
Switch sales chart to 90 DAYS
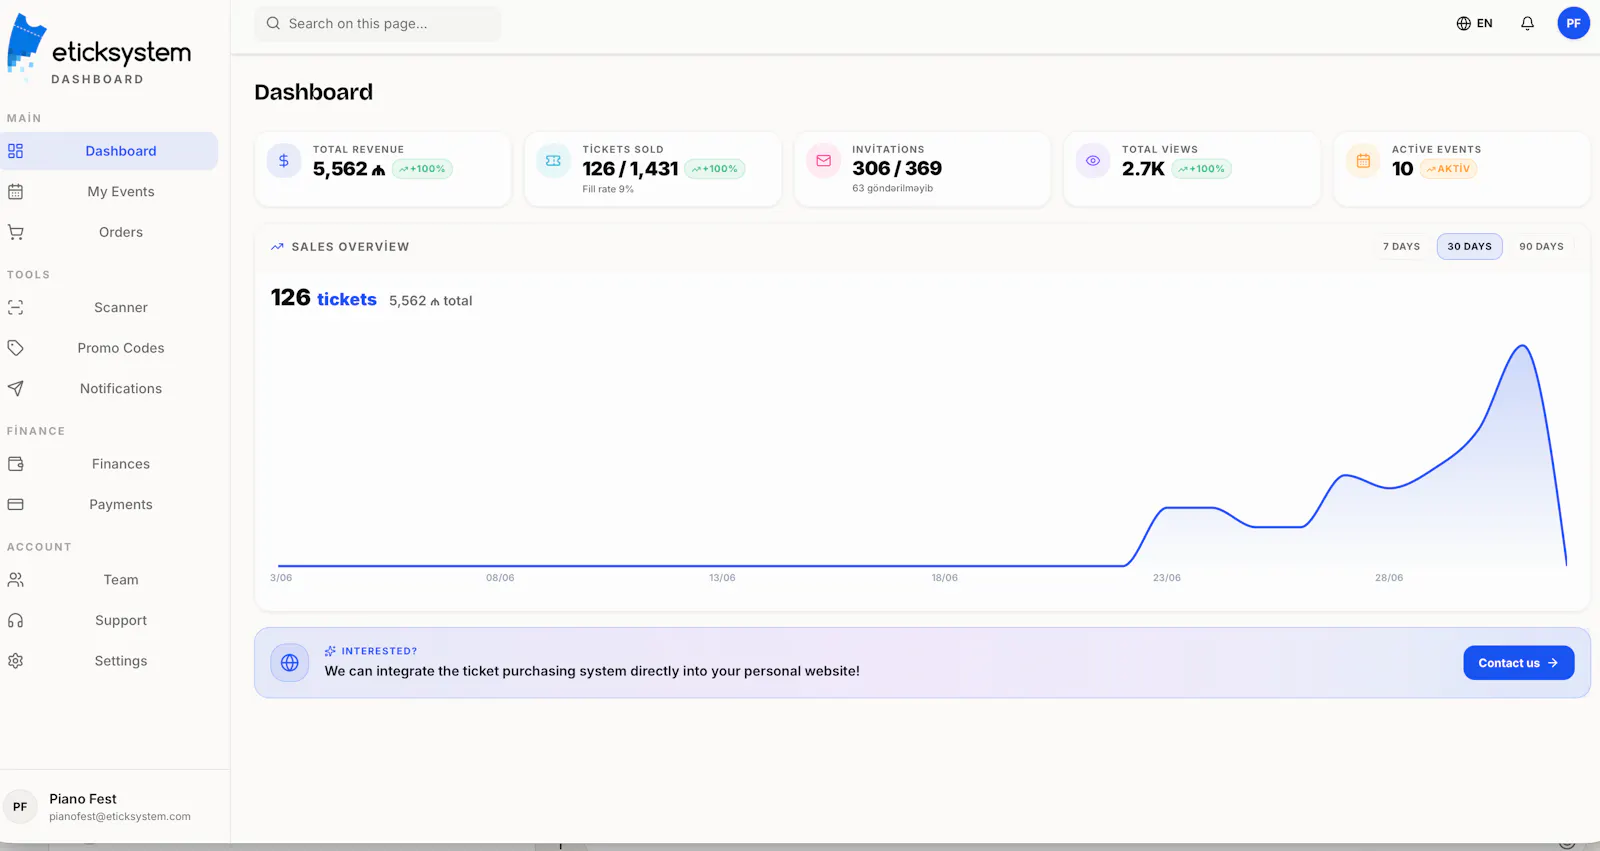(x=1541, y=246)
